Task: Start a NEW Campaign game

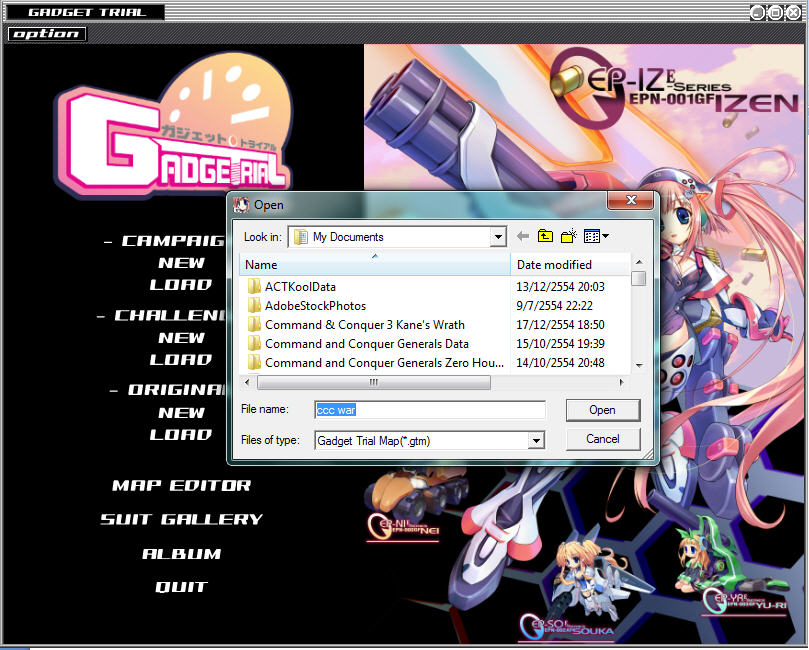Action: point(181,263)
